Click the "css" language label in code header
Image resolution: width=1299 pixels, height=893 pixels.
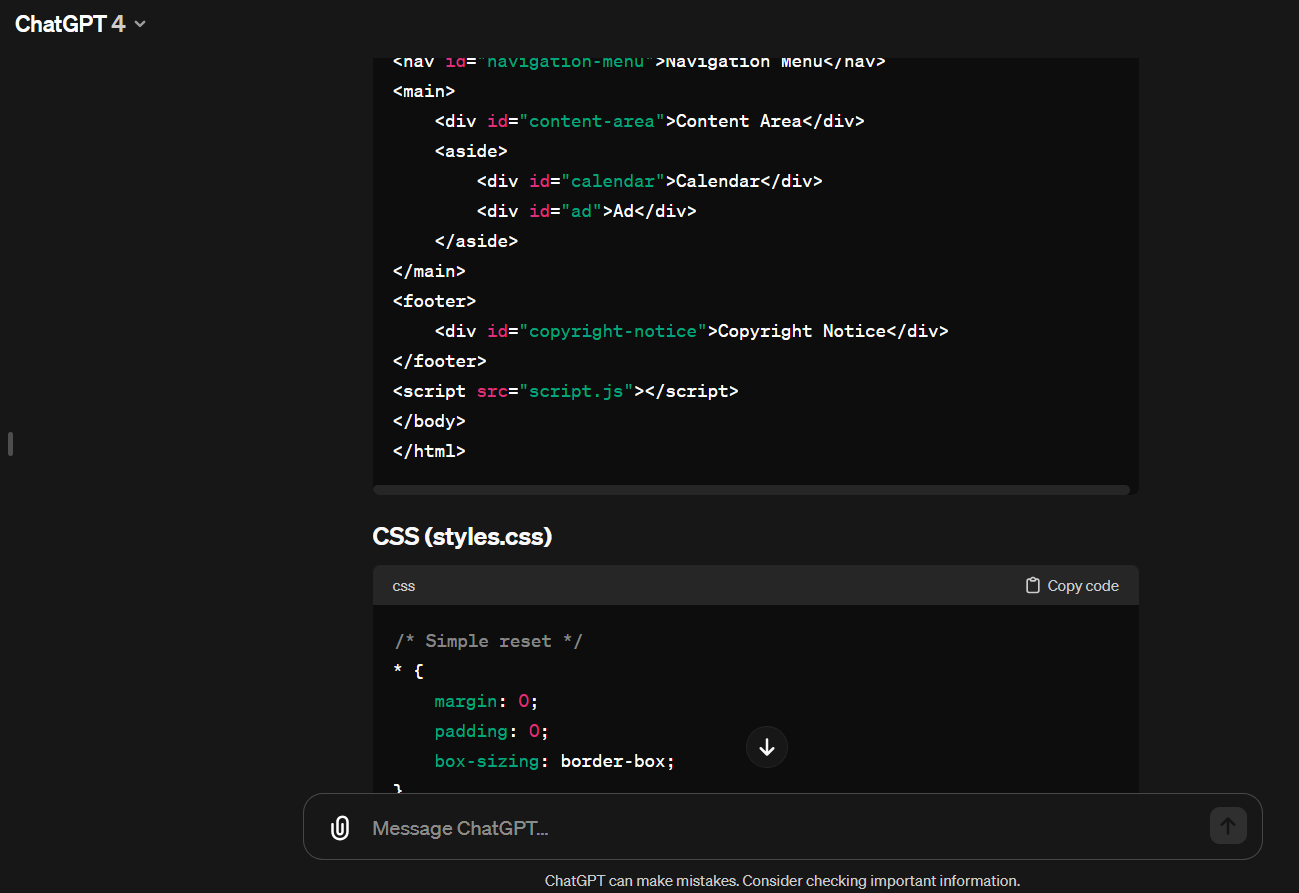[404, 586]
